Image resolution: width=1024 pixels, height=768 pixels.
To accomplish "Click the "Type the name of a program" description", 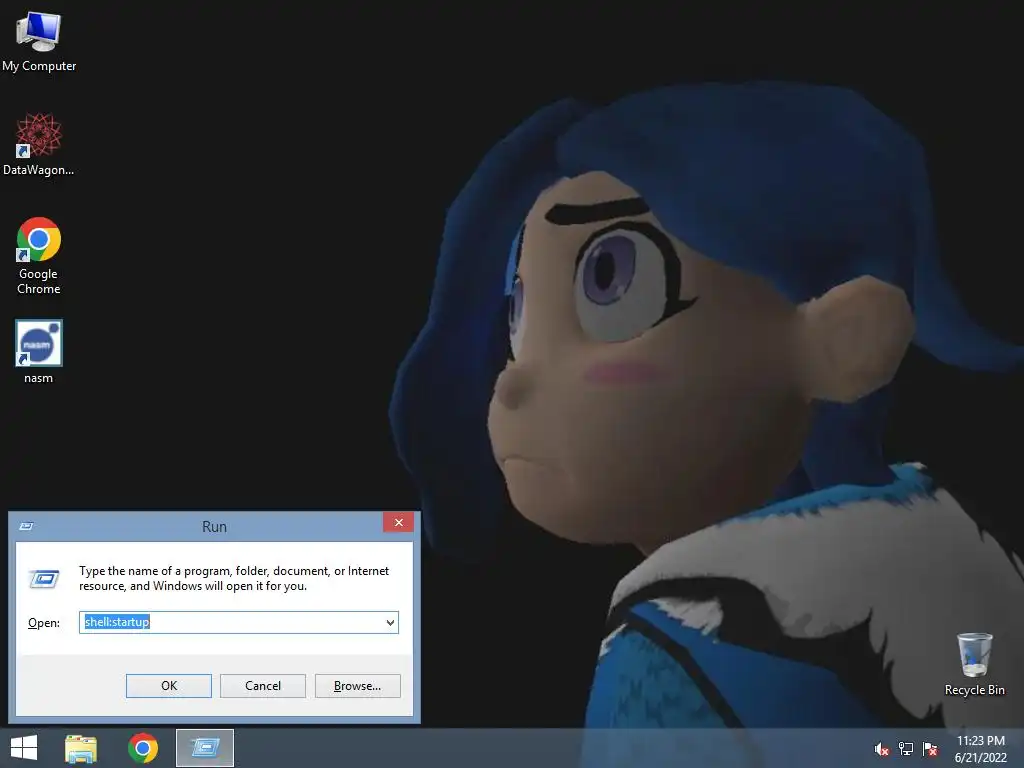I will (x=234, y=579).
